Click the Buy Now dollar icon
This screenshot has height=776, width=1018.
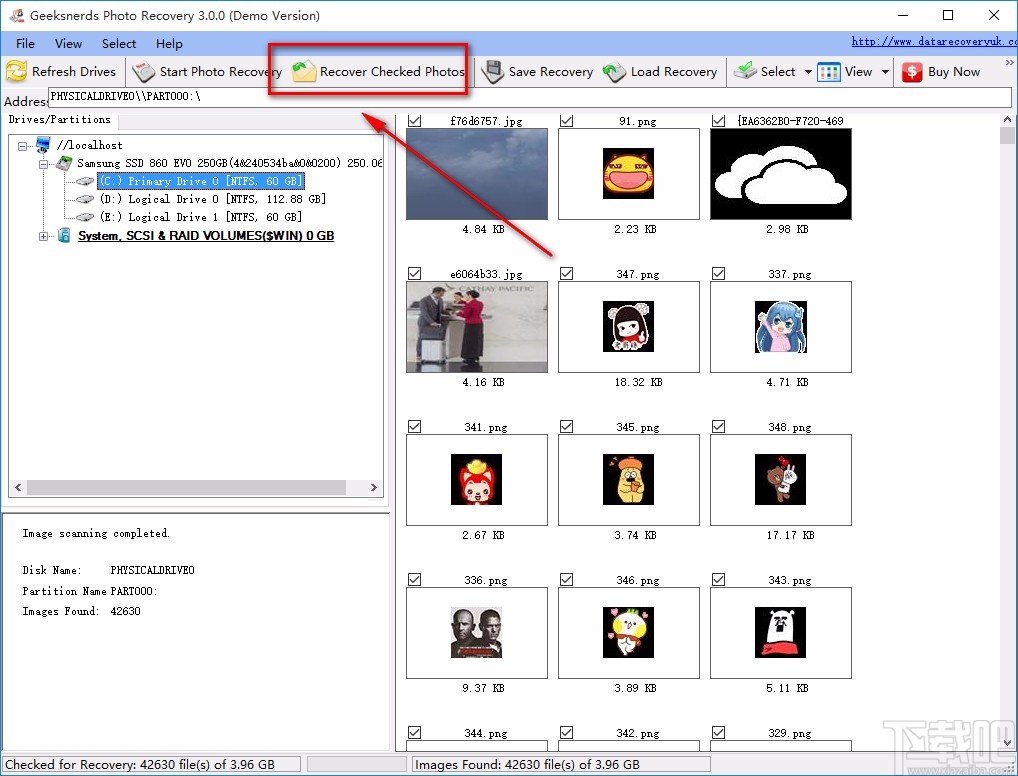click(912, 72)
